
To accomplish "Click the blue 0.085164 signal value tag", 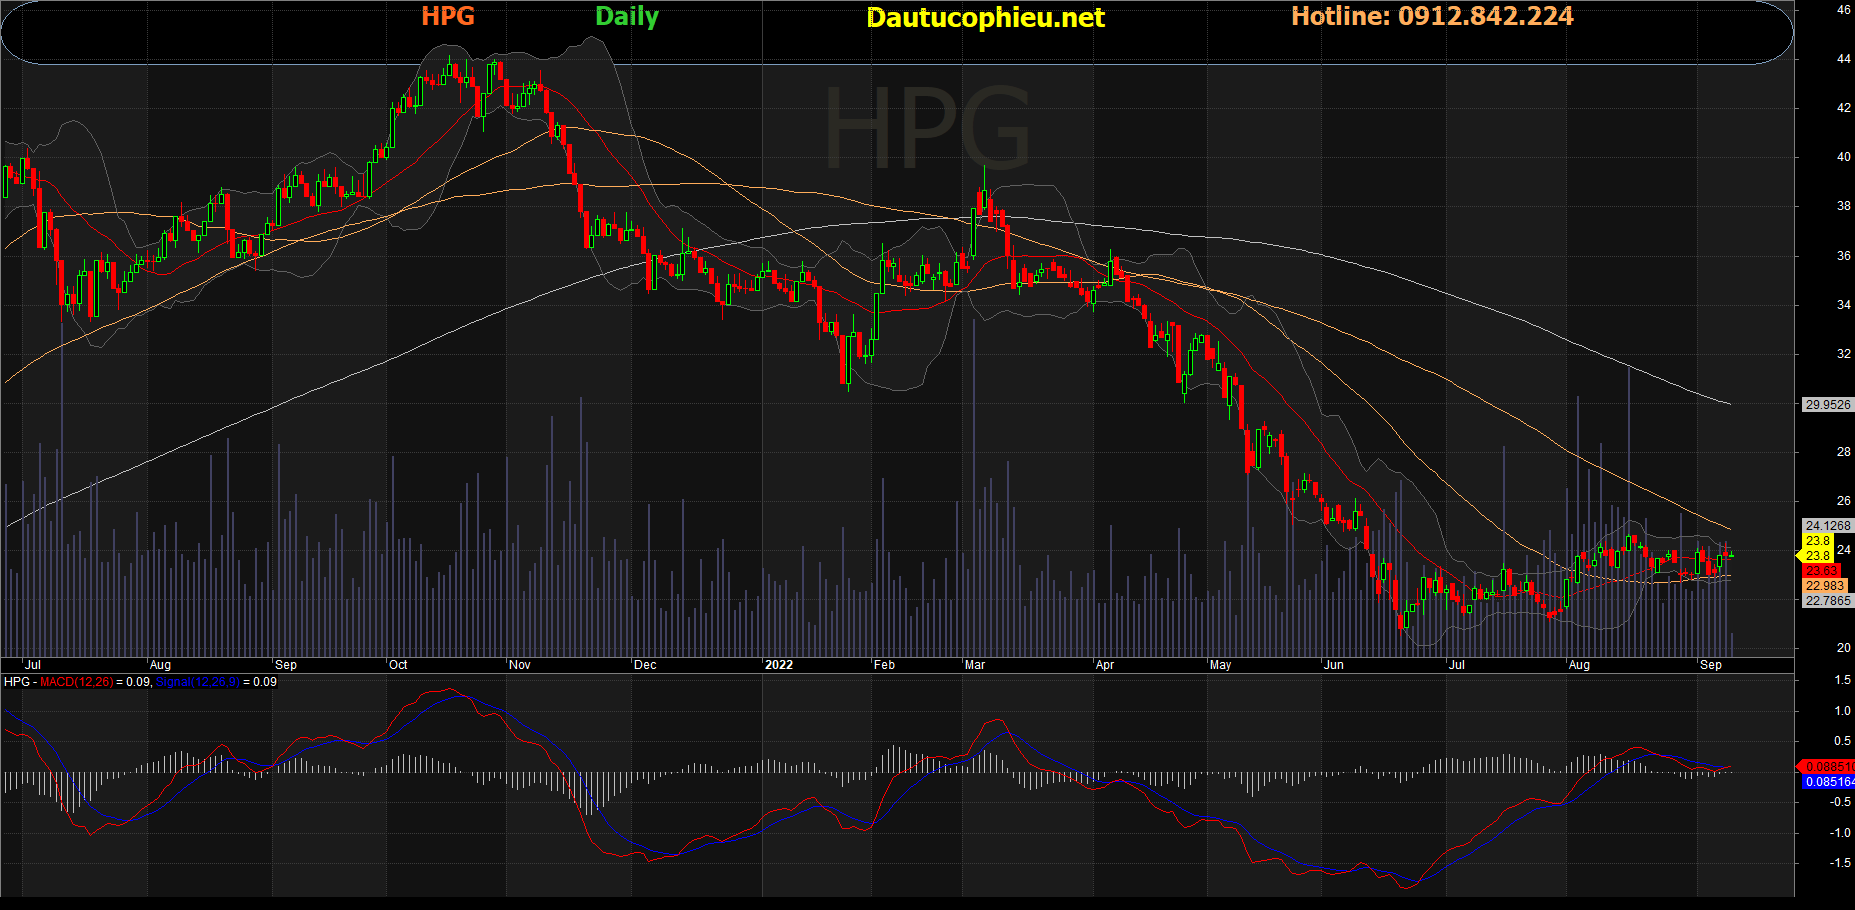I will point(1829,782).
